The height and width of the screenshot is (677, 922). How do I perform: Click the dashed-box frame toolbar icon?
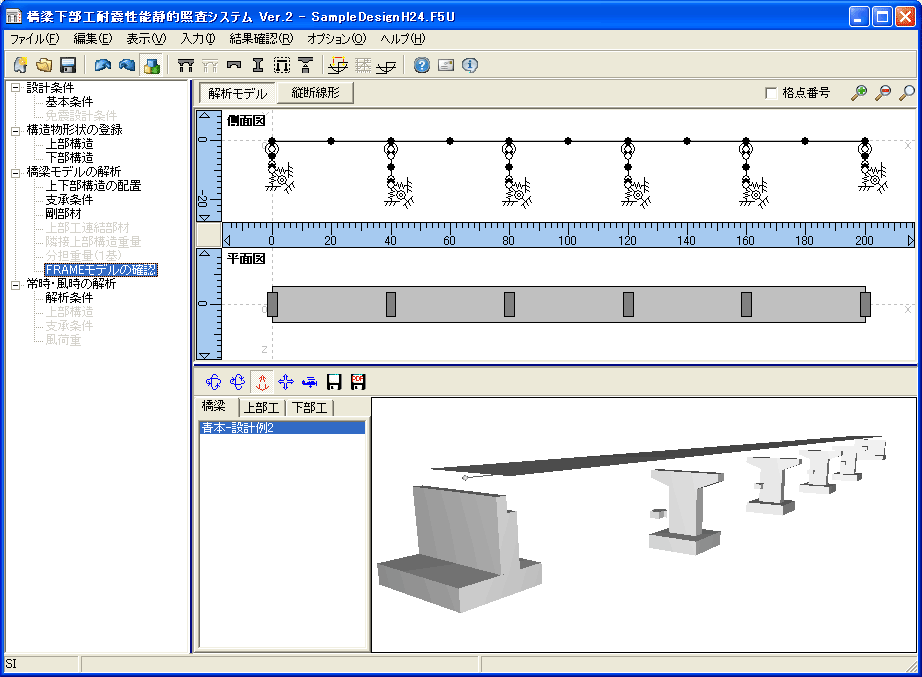pyautogui.click(x=282, y=65)
